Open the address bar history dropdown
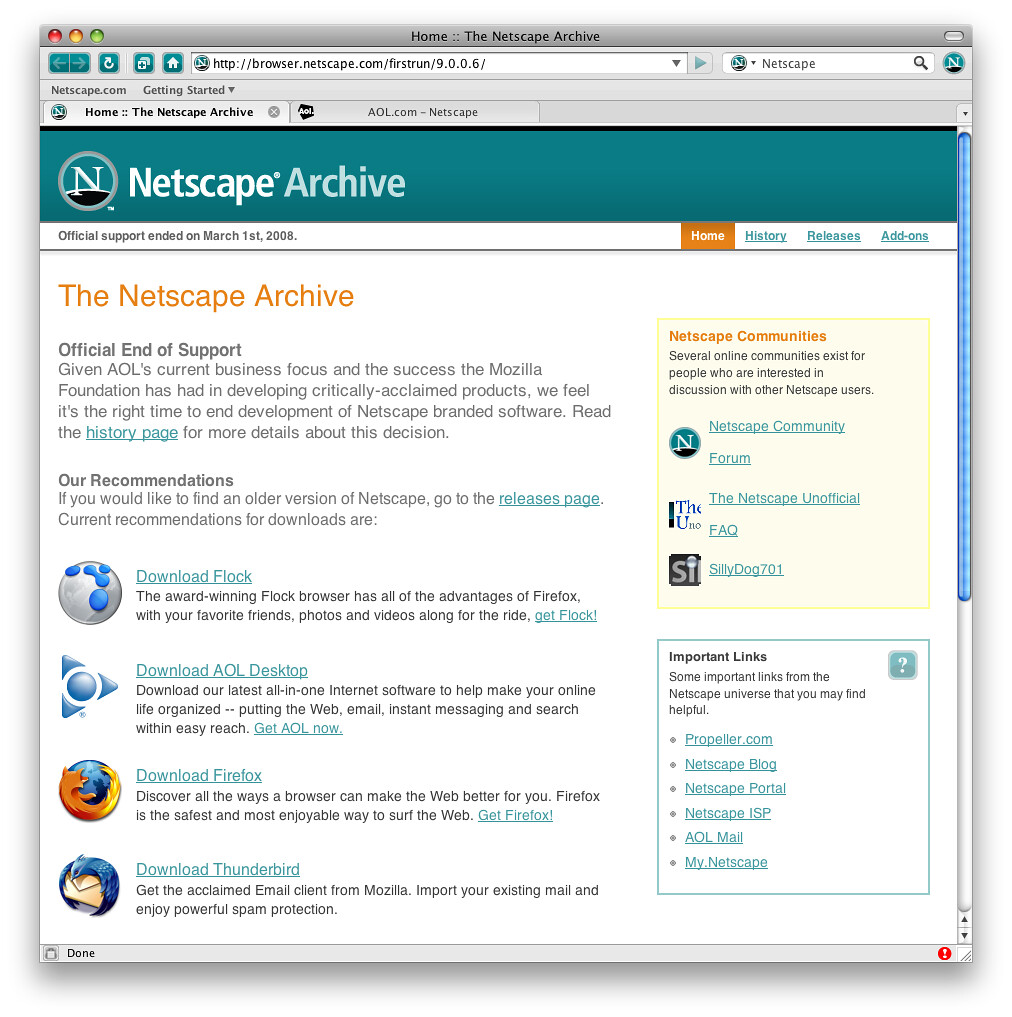The height and width of the screenshot is (1017, 1012). [x=676, y=62]
